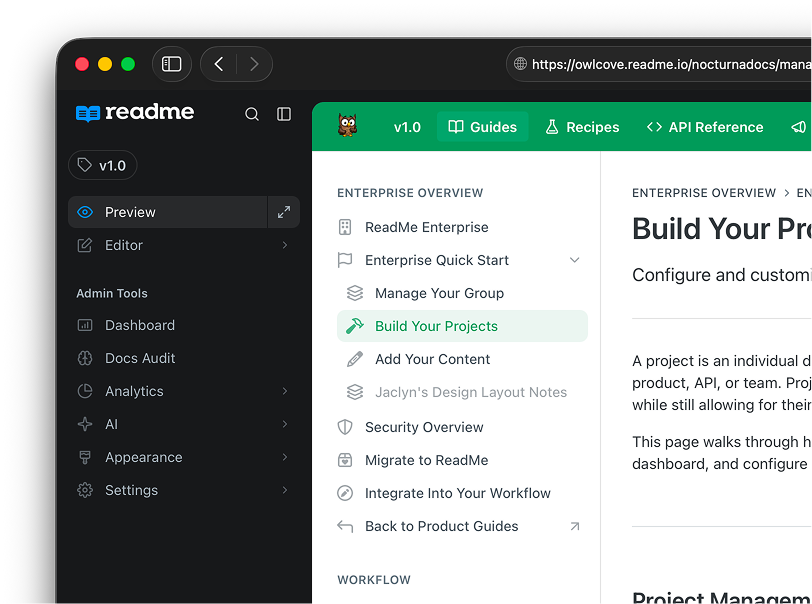Click the Add Your Content pencil icon

tap(355, 359)
